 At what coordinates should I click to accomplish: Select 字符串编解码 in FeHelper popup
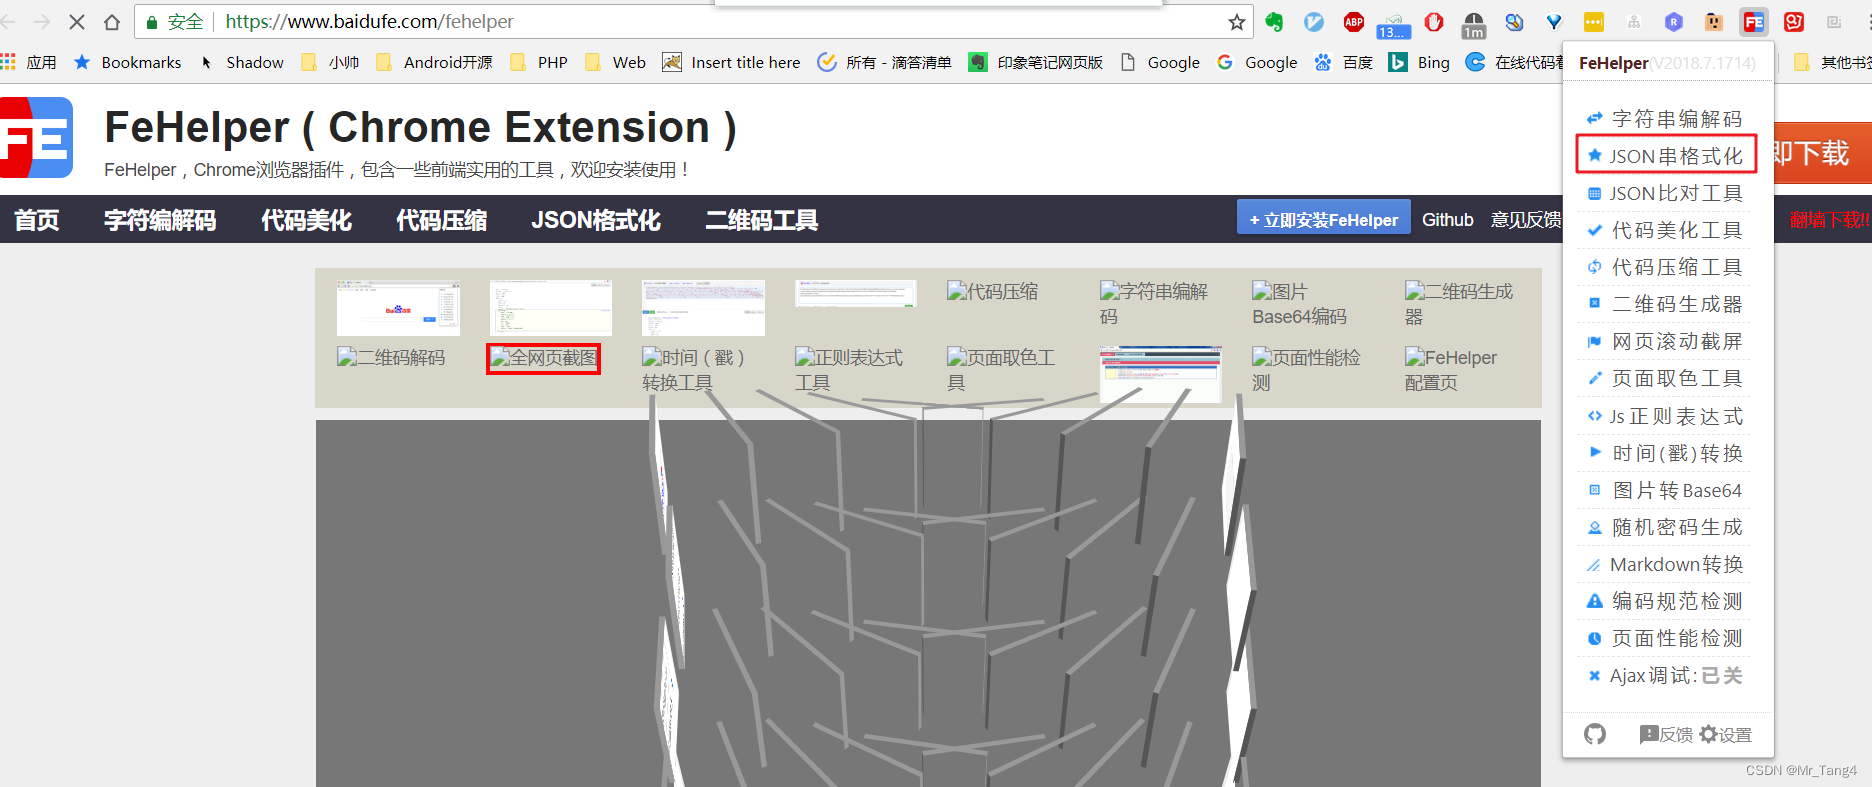click(1664, 119)
